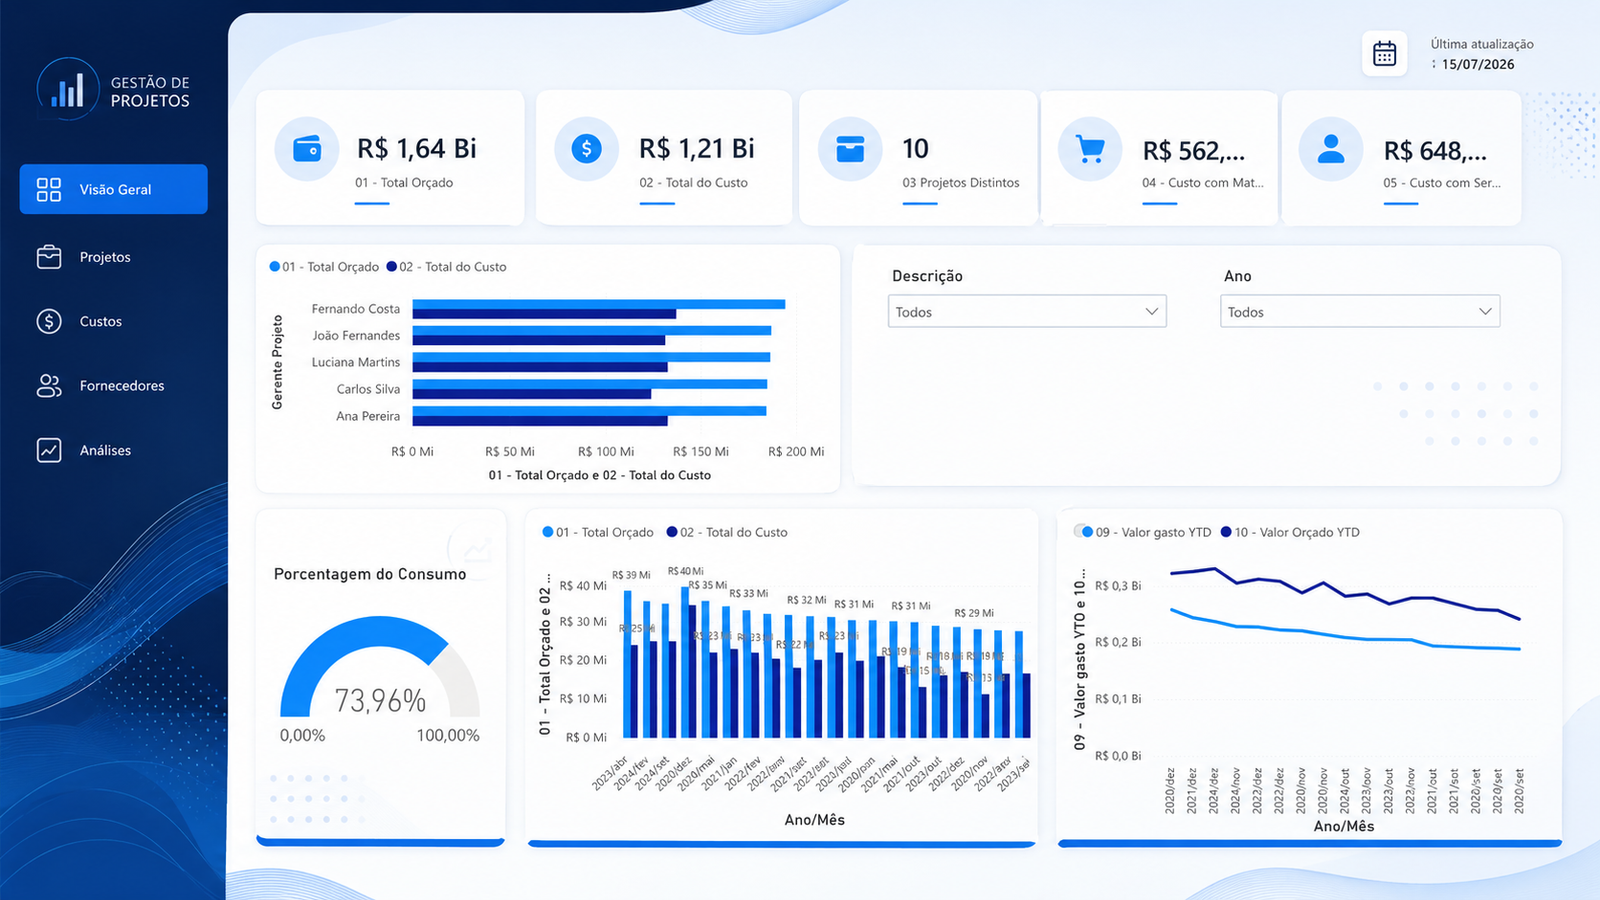Click the chevron arrow in the Ano combo box
This screenshot has height=900, width=1600.
coord(1485,312)
